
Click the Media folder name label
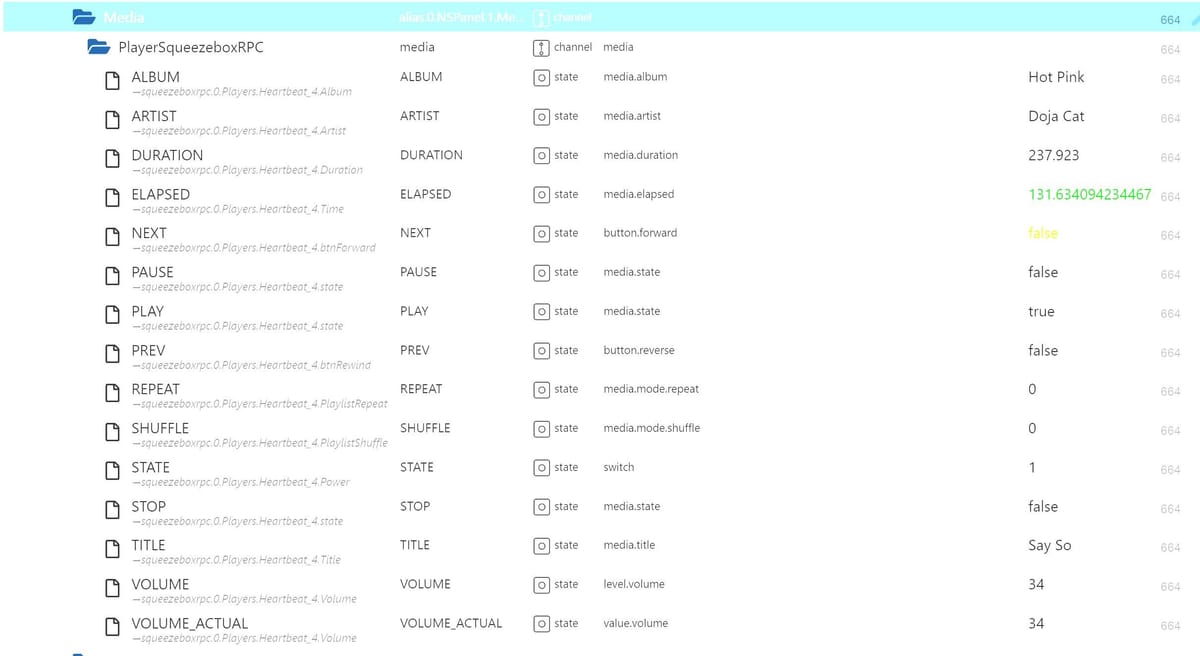124,17
